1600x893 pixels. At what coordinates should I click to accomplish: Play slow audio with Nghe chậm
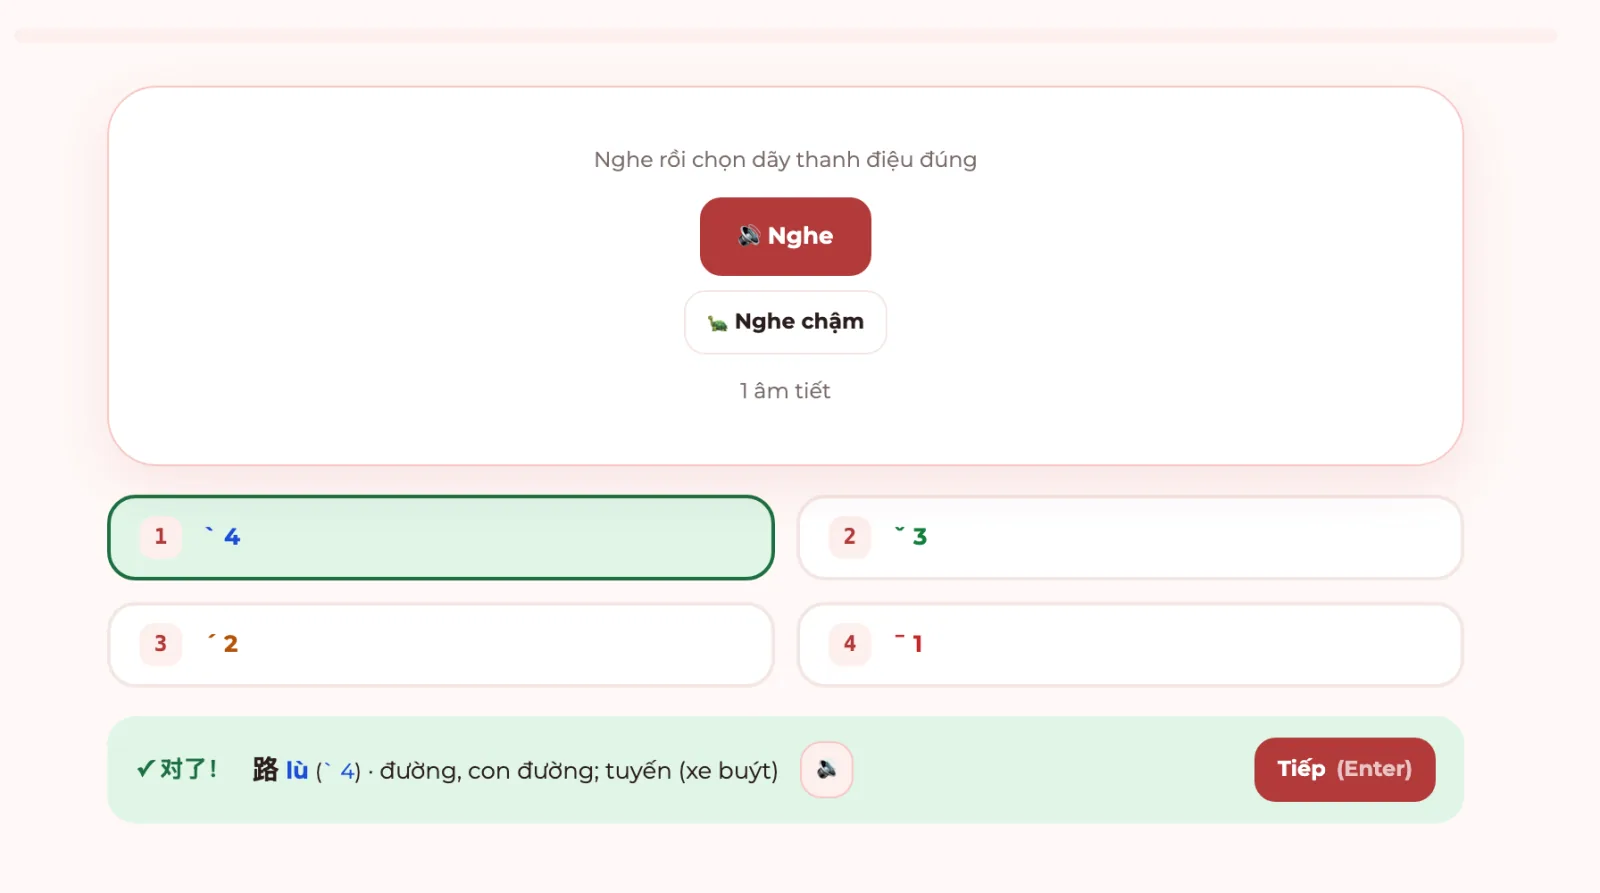point(785,322)
